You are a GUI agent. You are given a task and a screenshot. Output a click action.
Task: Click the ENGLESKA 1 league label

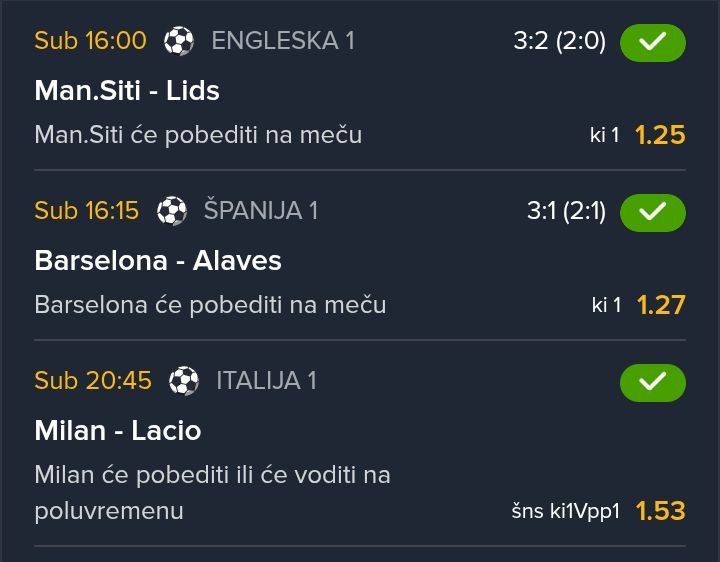(x=283, y=41)
